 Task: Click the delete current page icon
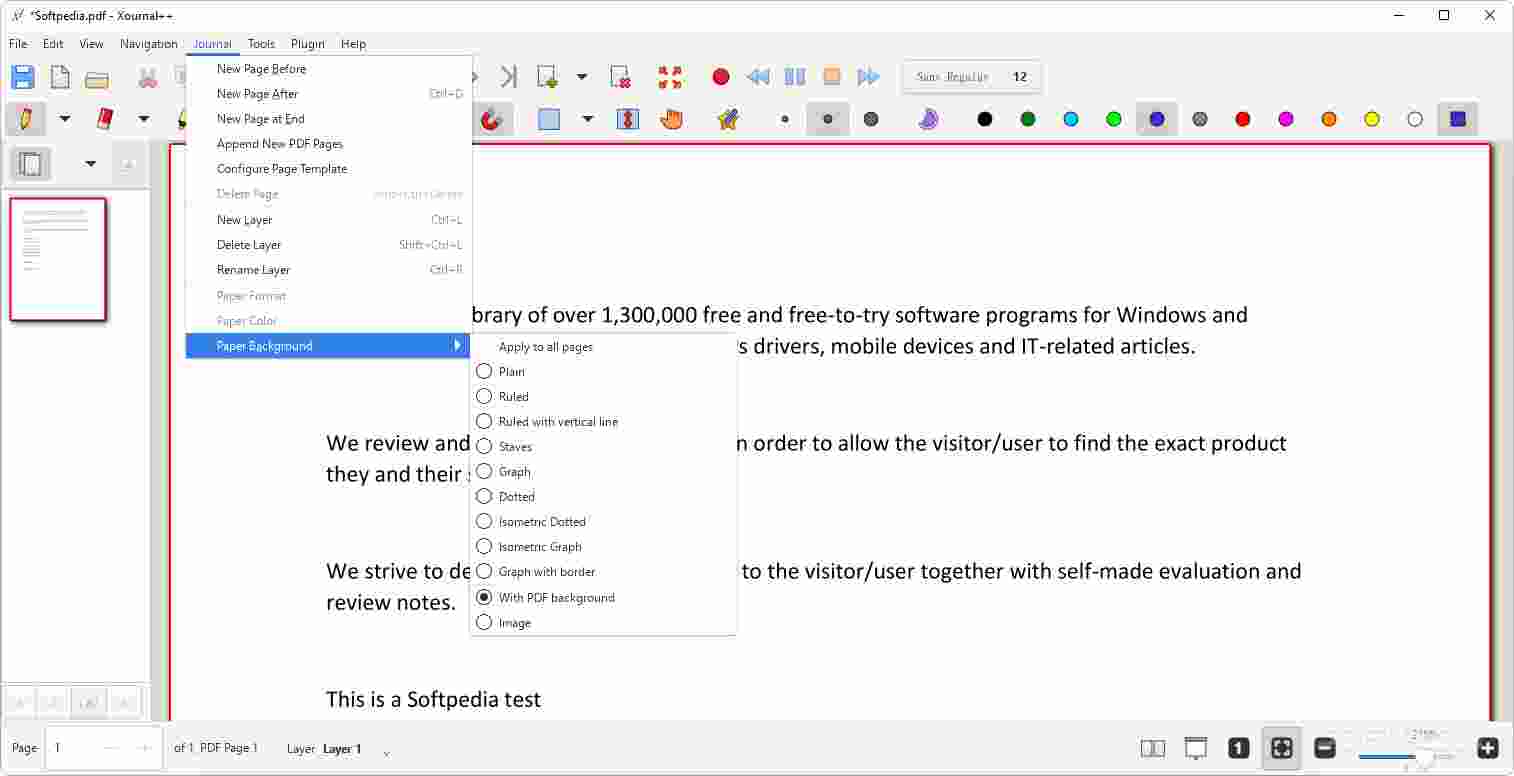620,77
